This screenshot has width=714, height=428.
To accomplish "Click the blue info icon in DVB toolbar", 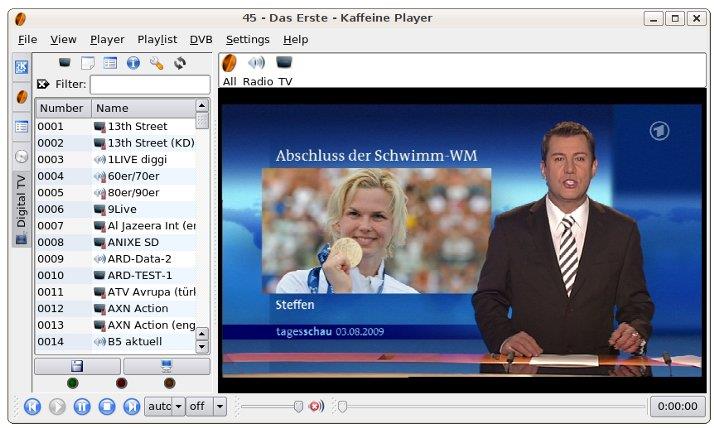I will click(x=133, y=63).
